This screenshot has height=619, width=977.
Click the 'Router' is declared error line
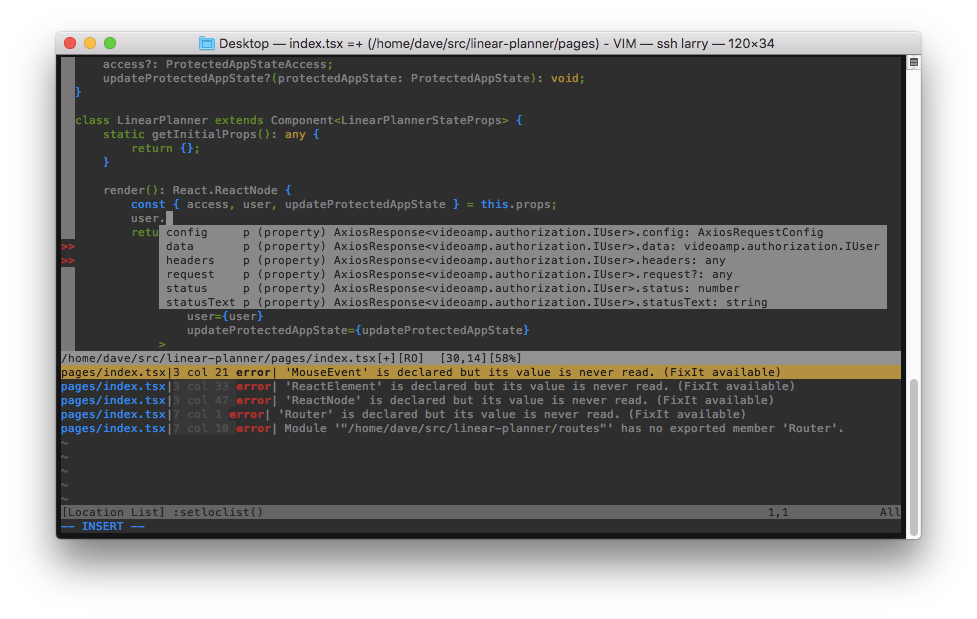403,415
